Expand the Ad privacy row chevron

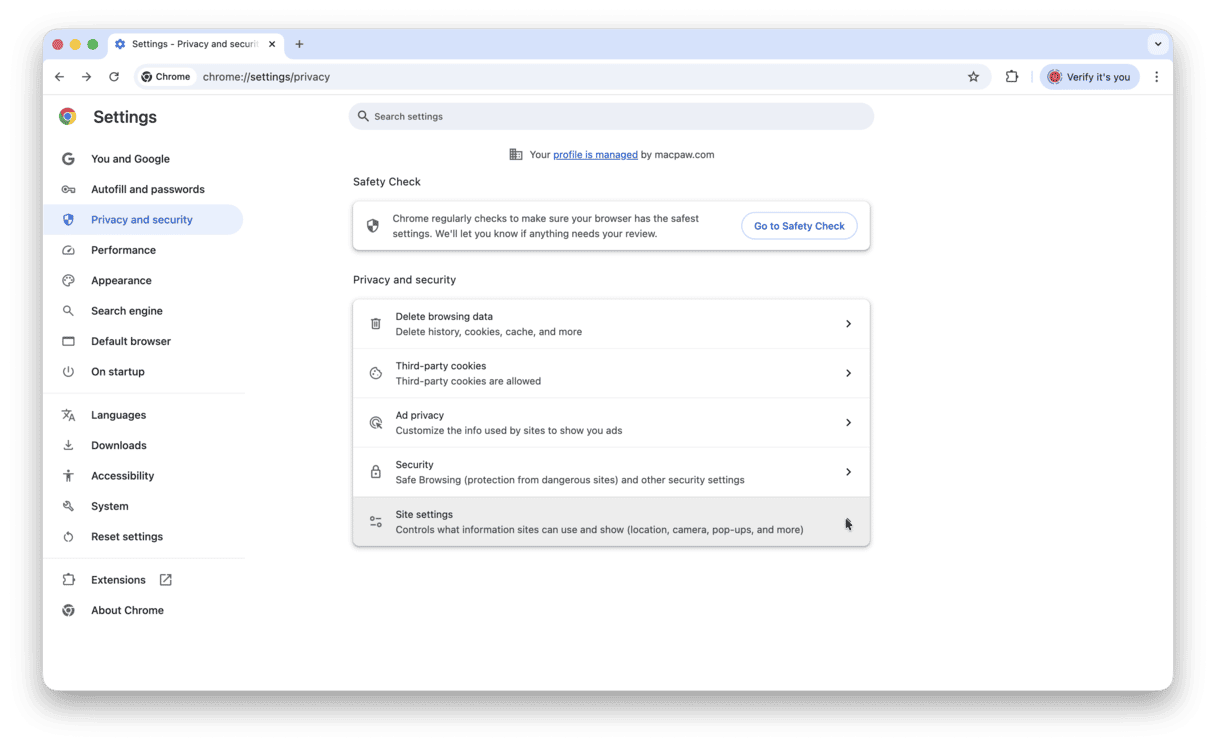[848, 422]
